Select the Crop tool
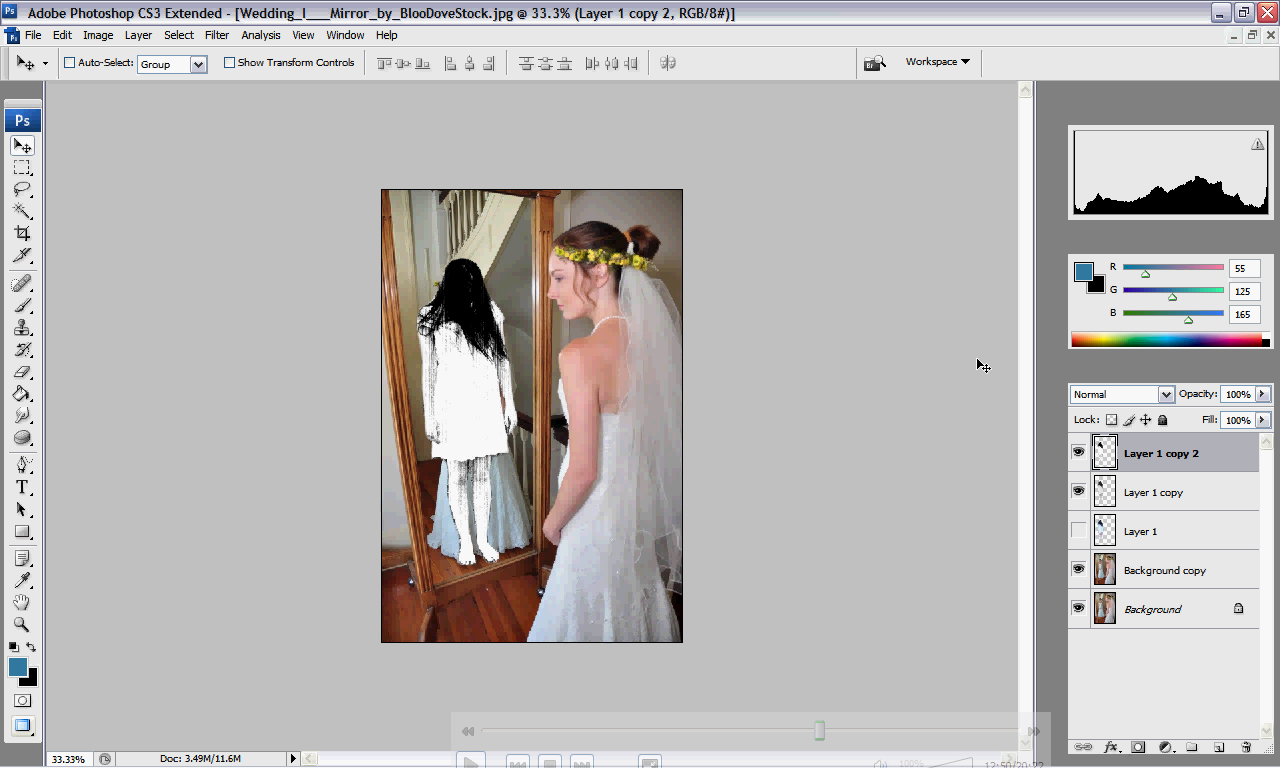1280x768 pixels. (22, 233)
